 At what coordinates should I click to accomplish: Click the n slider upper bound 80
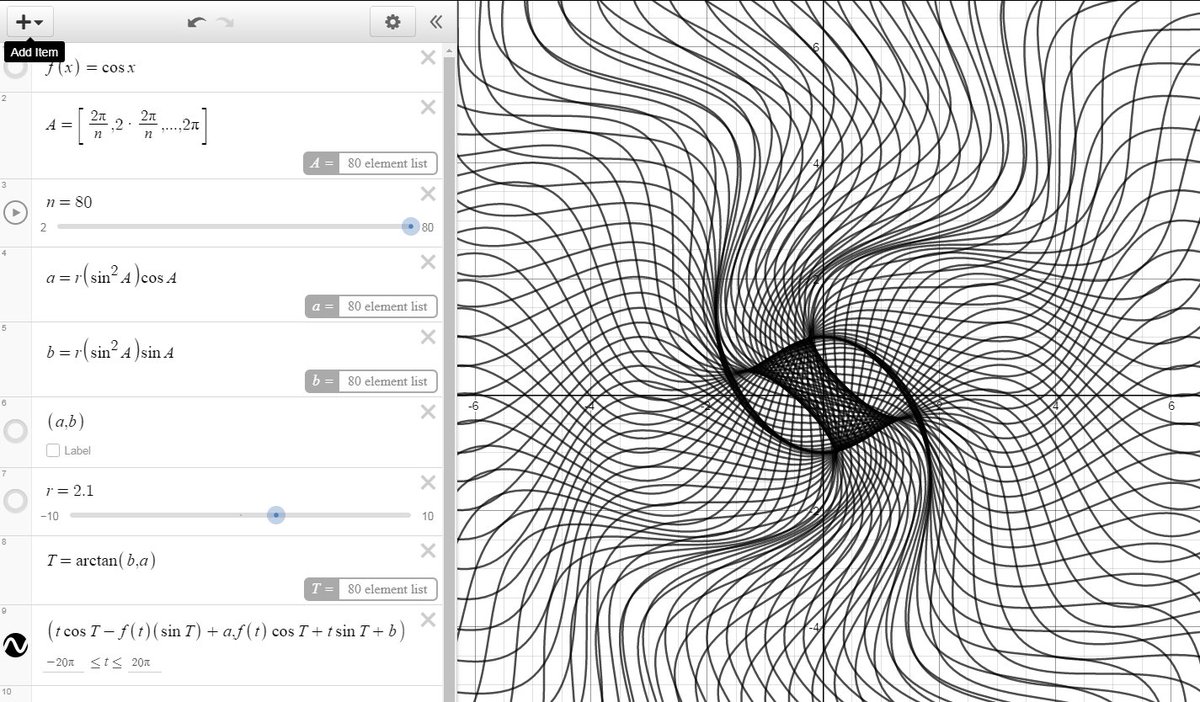[x=428, y=227]
